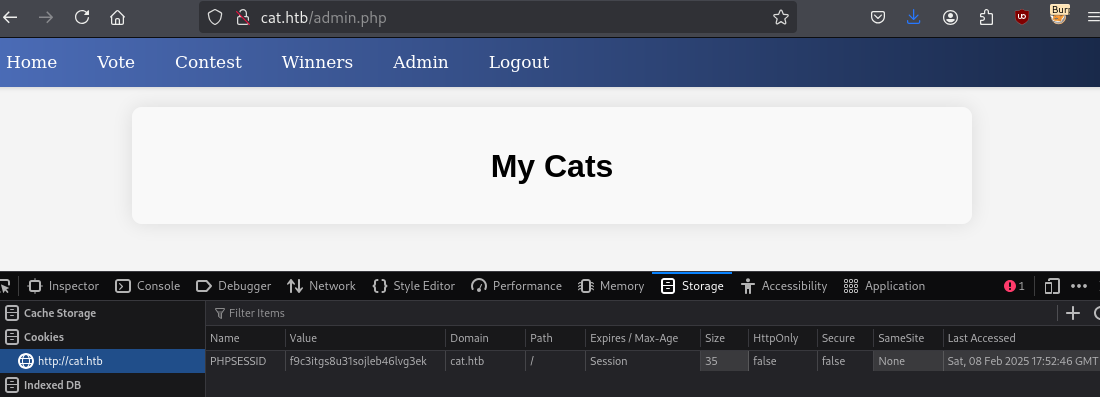Open the DevTools three-dot options menu
The width and height of the screenshot is (1100, 397).
(x=1079, y=286)
